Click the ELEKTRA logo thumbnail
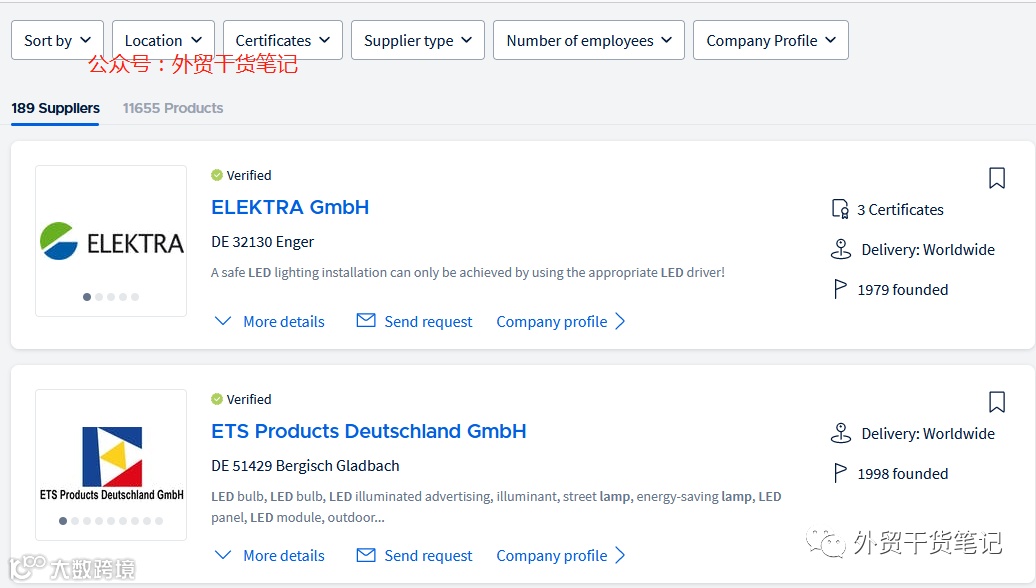 pos(111,241)
